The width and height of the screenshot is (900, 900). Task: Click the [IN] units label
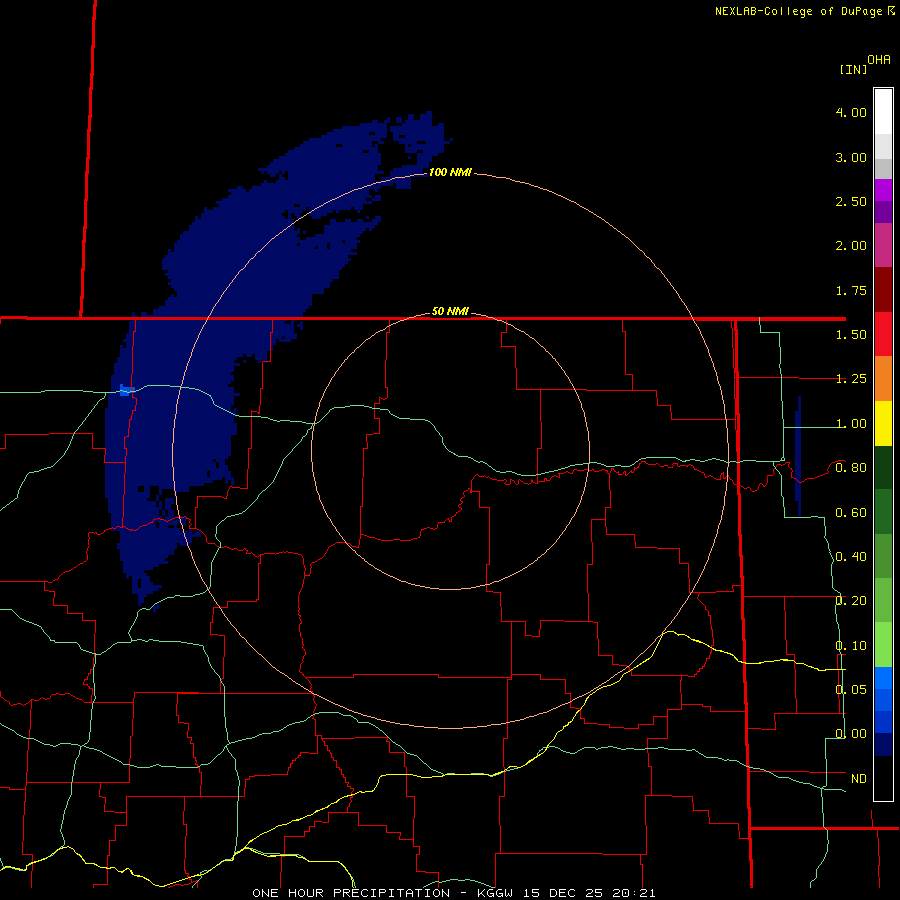(x=853, y=69)
